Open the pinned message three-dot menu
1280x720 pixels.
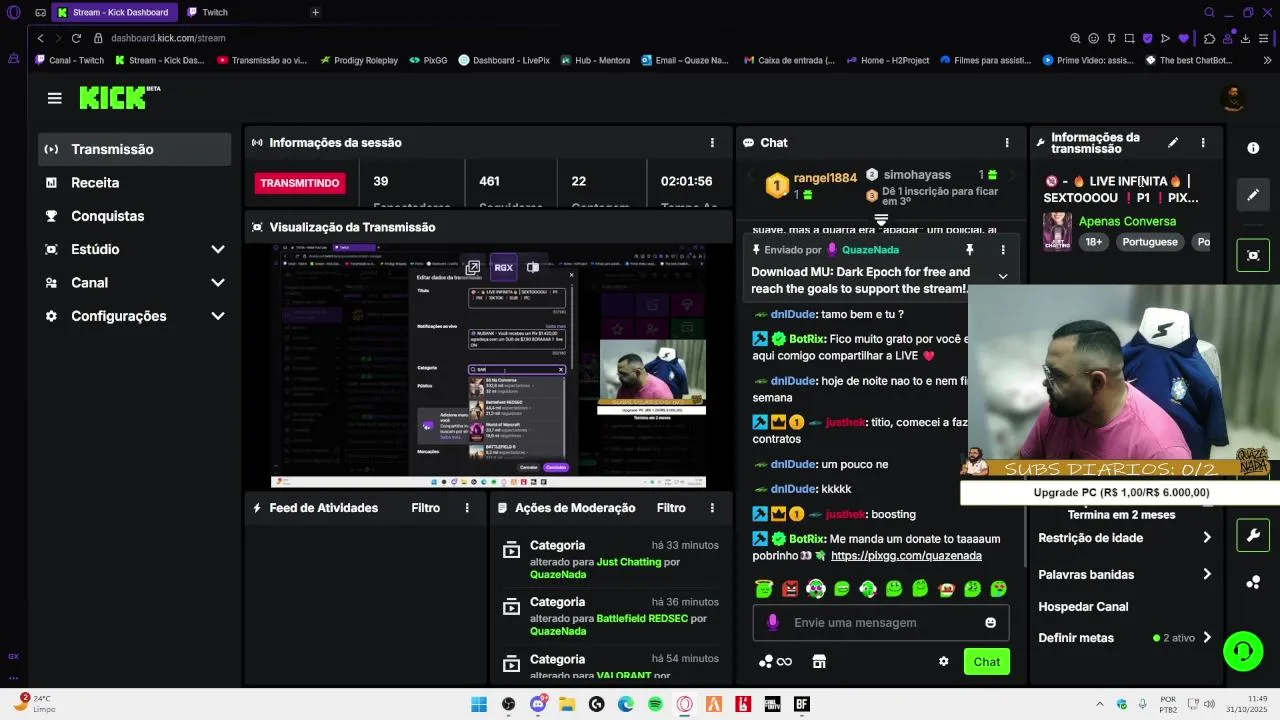click(x=1003, y=249)
